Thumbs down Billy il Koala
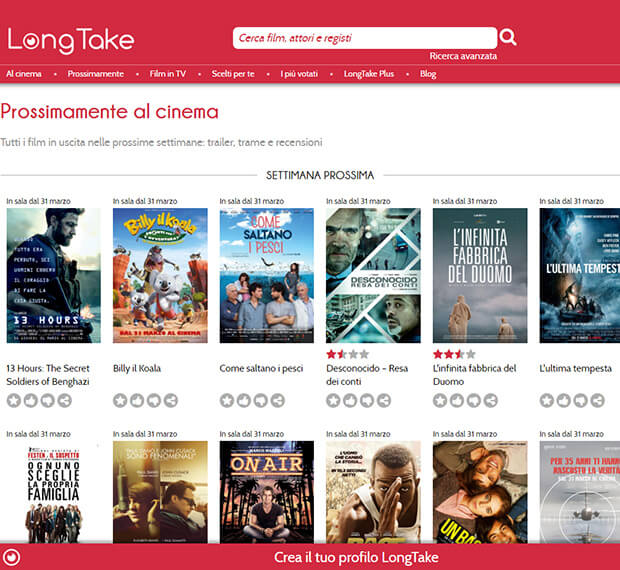620x570 pixels. coord(154,400)
